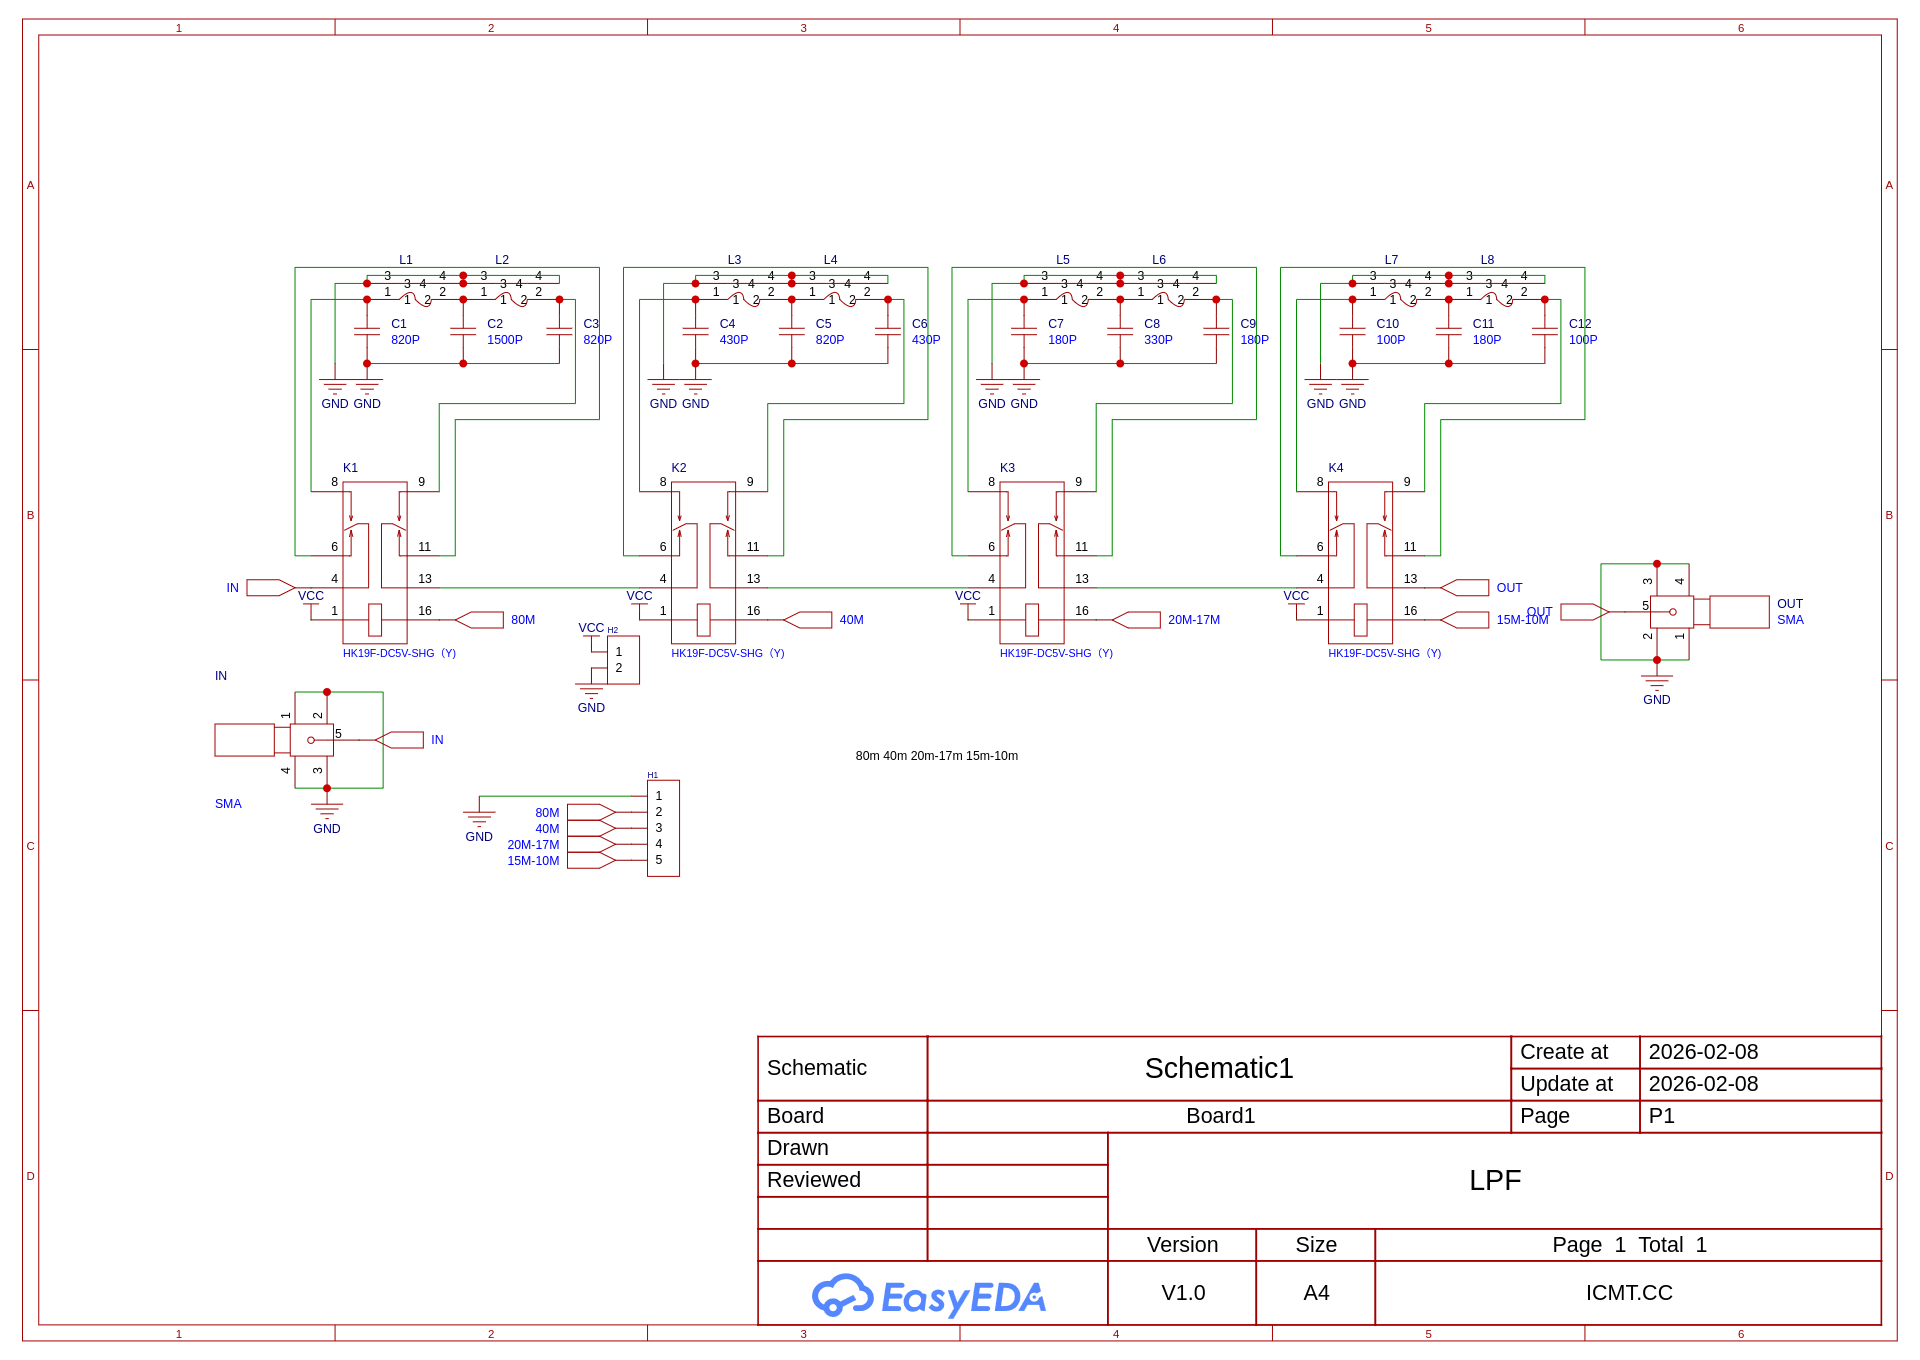Click the 20M-17M port on header H1 pin 4

pos(591,845)
